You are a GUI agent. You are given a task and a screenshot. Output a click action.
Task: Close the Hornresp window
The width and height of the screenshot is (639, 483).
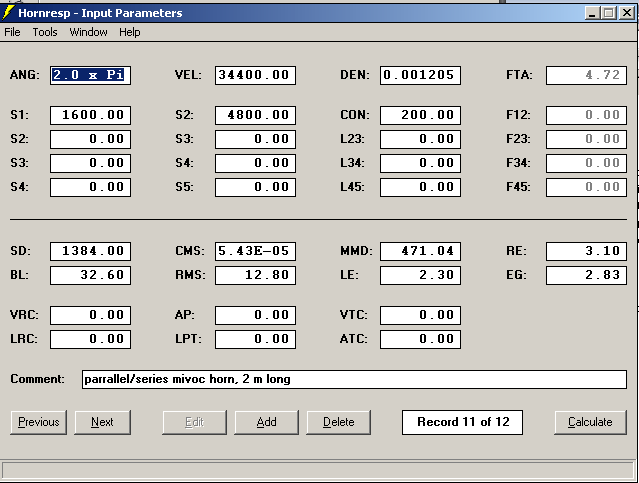click(x=626, y=13)
